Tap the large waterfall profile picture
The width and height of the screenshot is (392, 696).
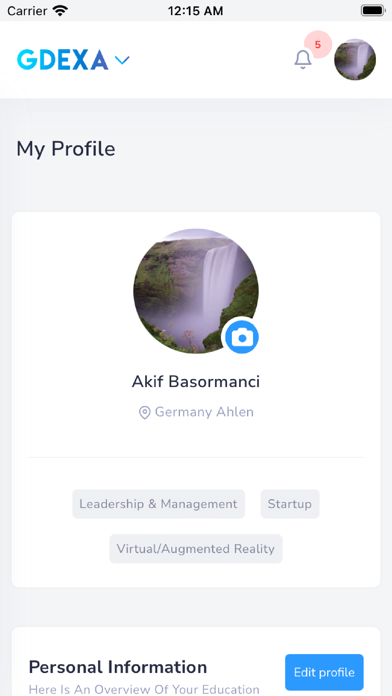click(196, 291)
